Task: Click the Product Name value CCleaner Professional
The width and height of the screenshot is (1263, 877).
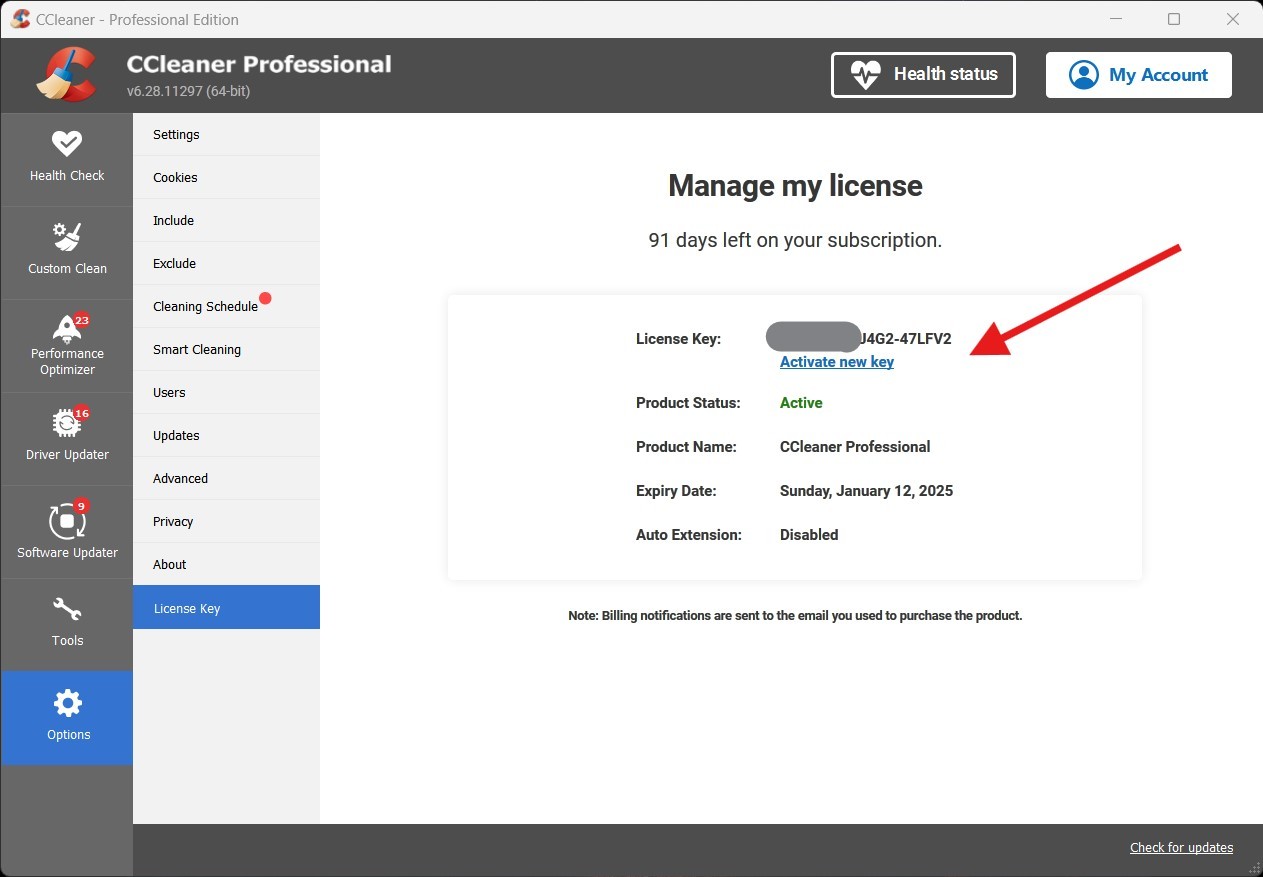Action: [855, 447]
